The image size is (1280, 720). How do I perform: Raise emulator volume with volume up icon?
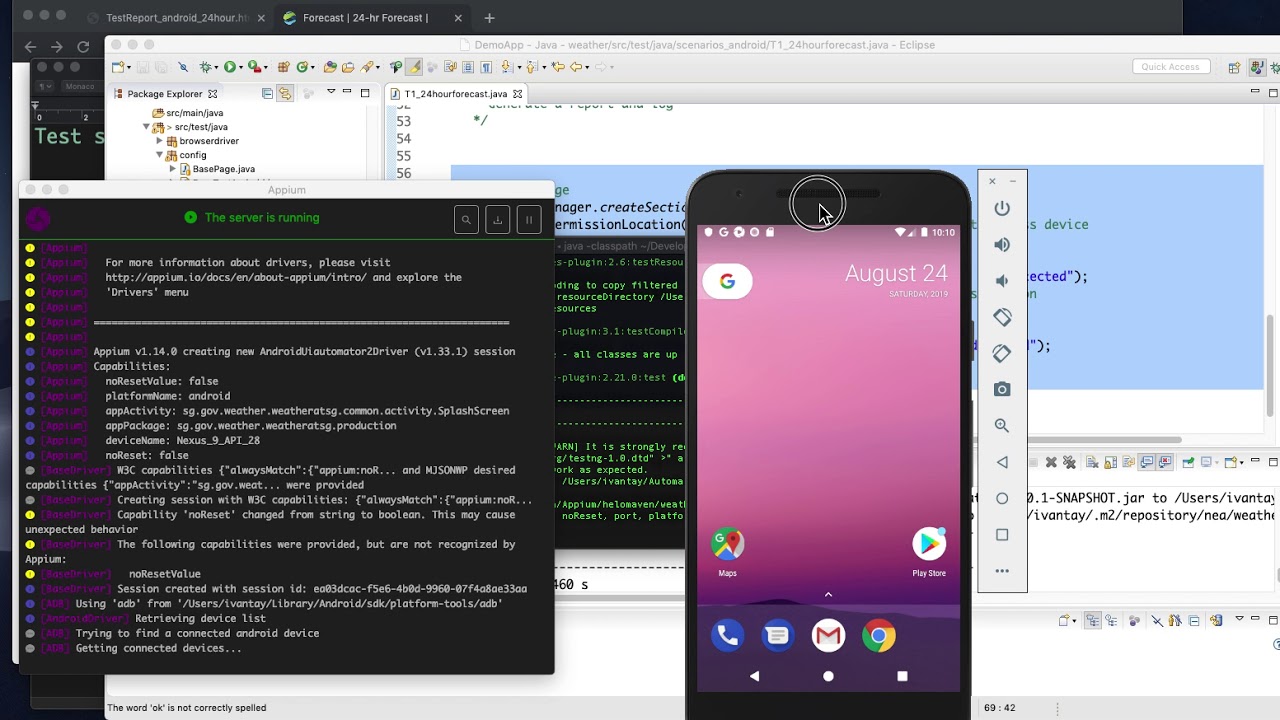click(x=1002, y=245)
